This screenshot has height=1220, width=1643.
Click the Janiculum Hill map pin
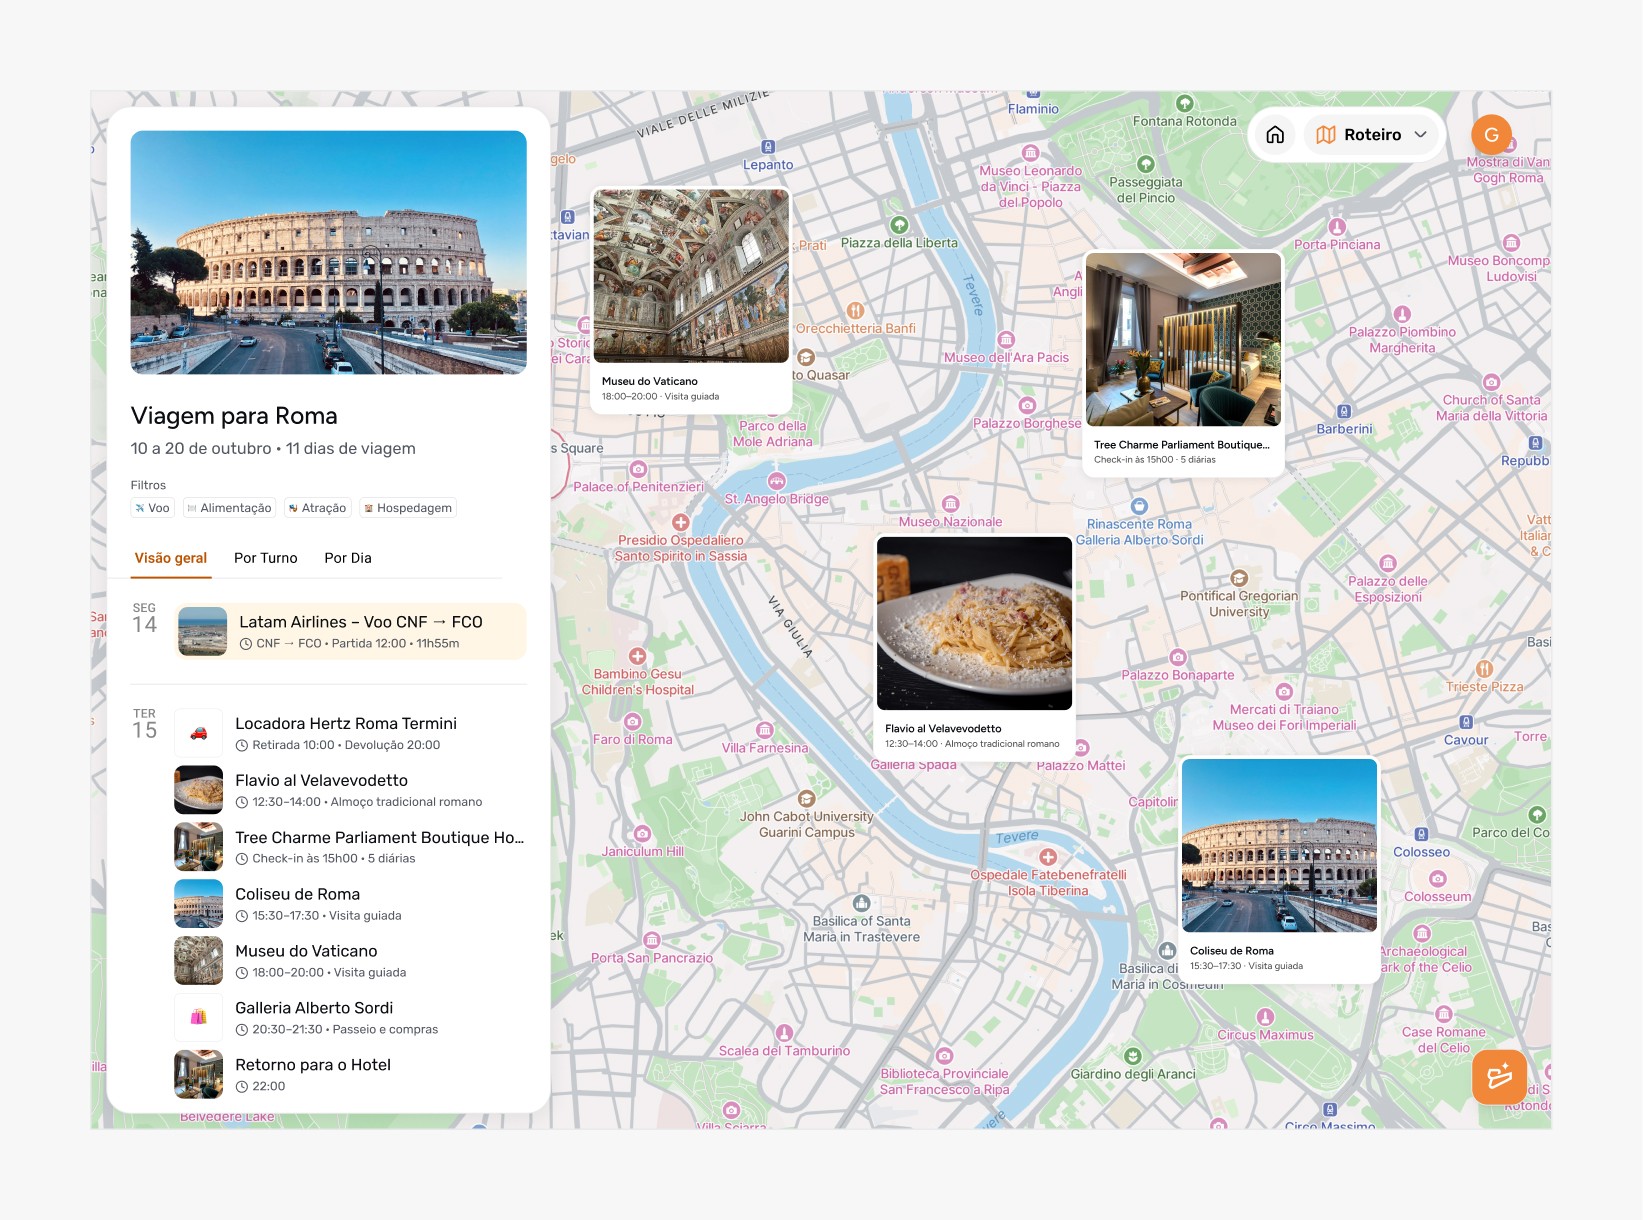pos(642,834)
